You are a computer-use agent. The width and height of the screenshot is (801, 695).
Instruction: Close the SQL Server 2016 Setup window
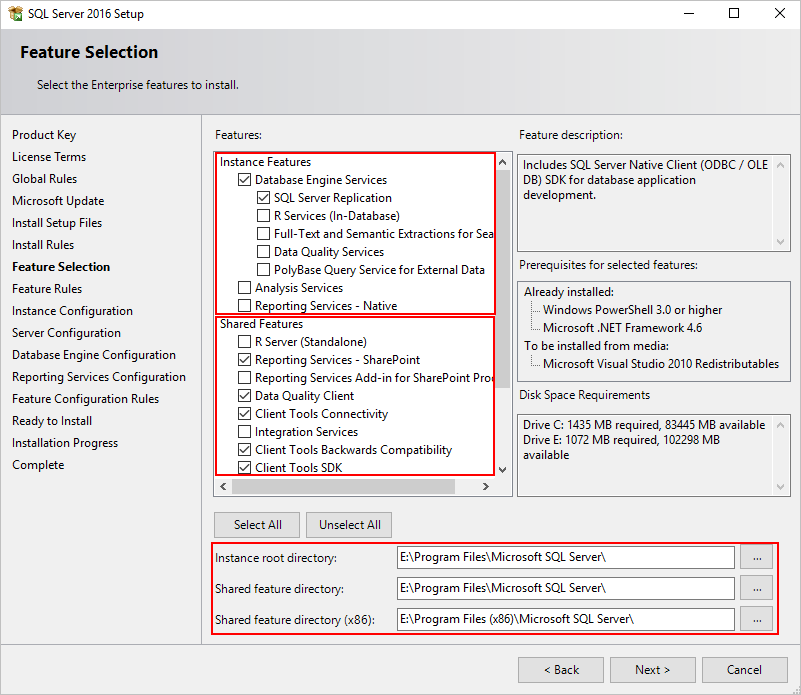point(780,13)
